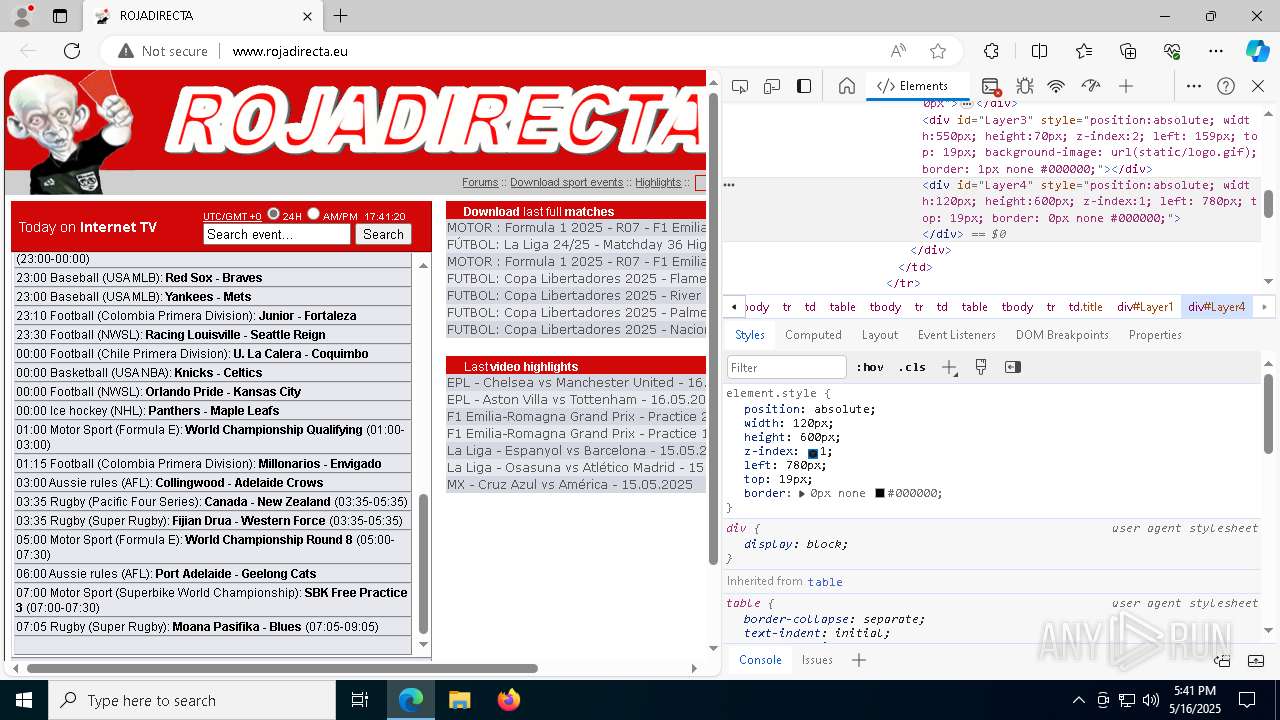Select the inspect element picker tool
The width and height of the screenshot is (1280, 720).
(740, 86)
